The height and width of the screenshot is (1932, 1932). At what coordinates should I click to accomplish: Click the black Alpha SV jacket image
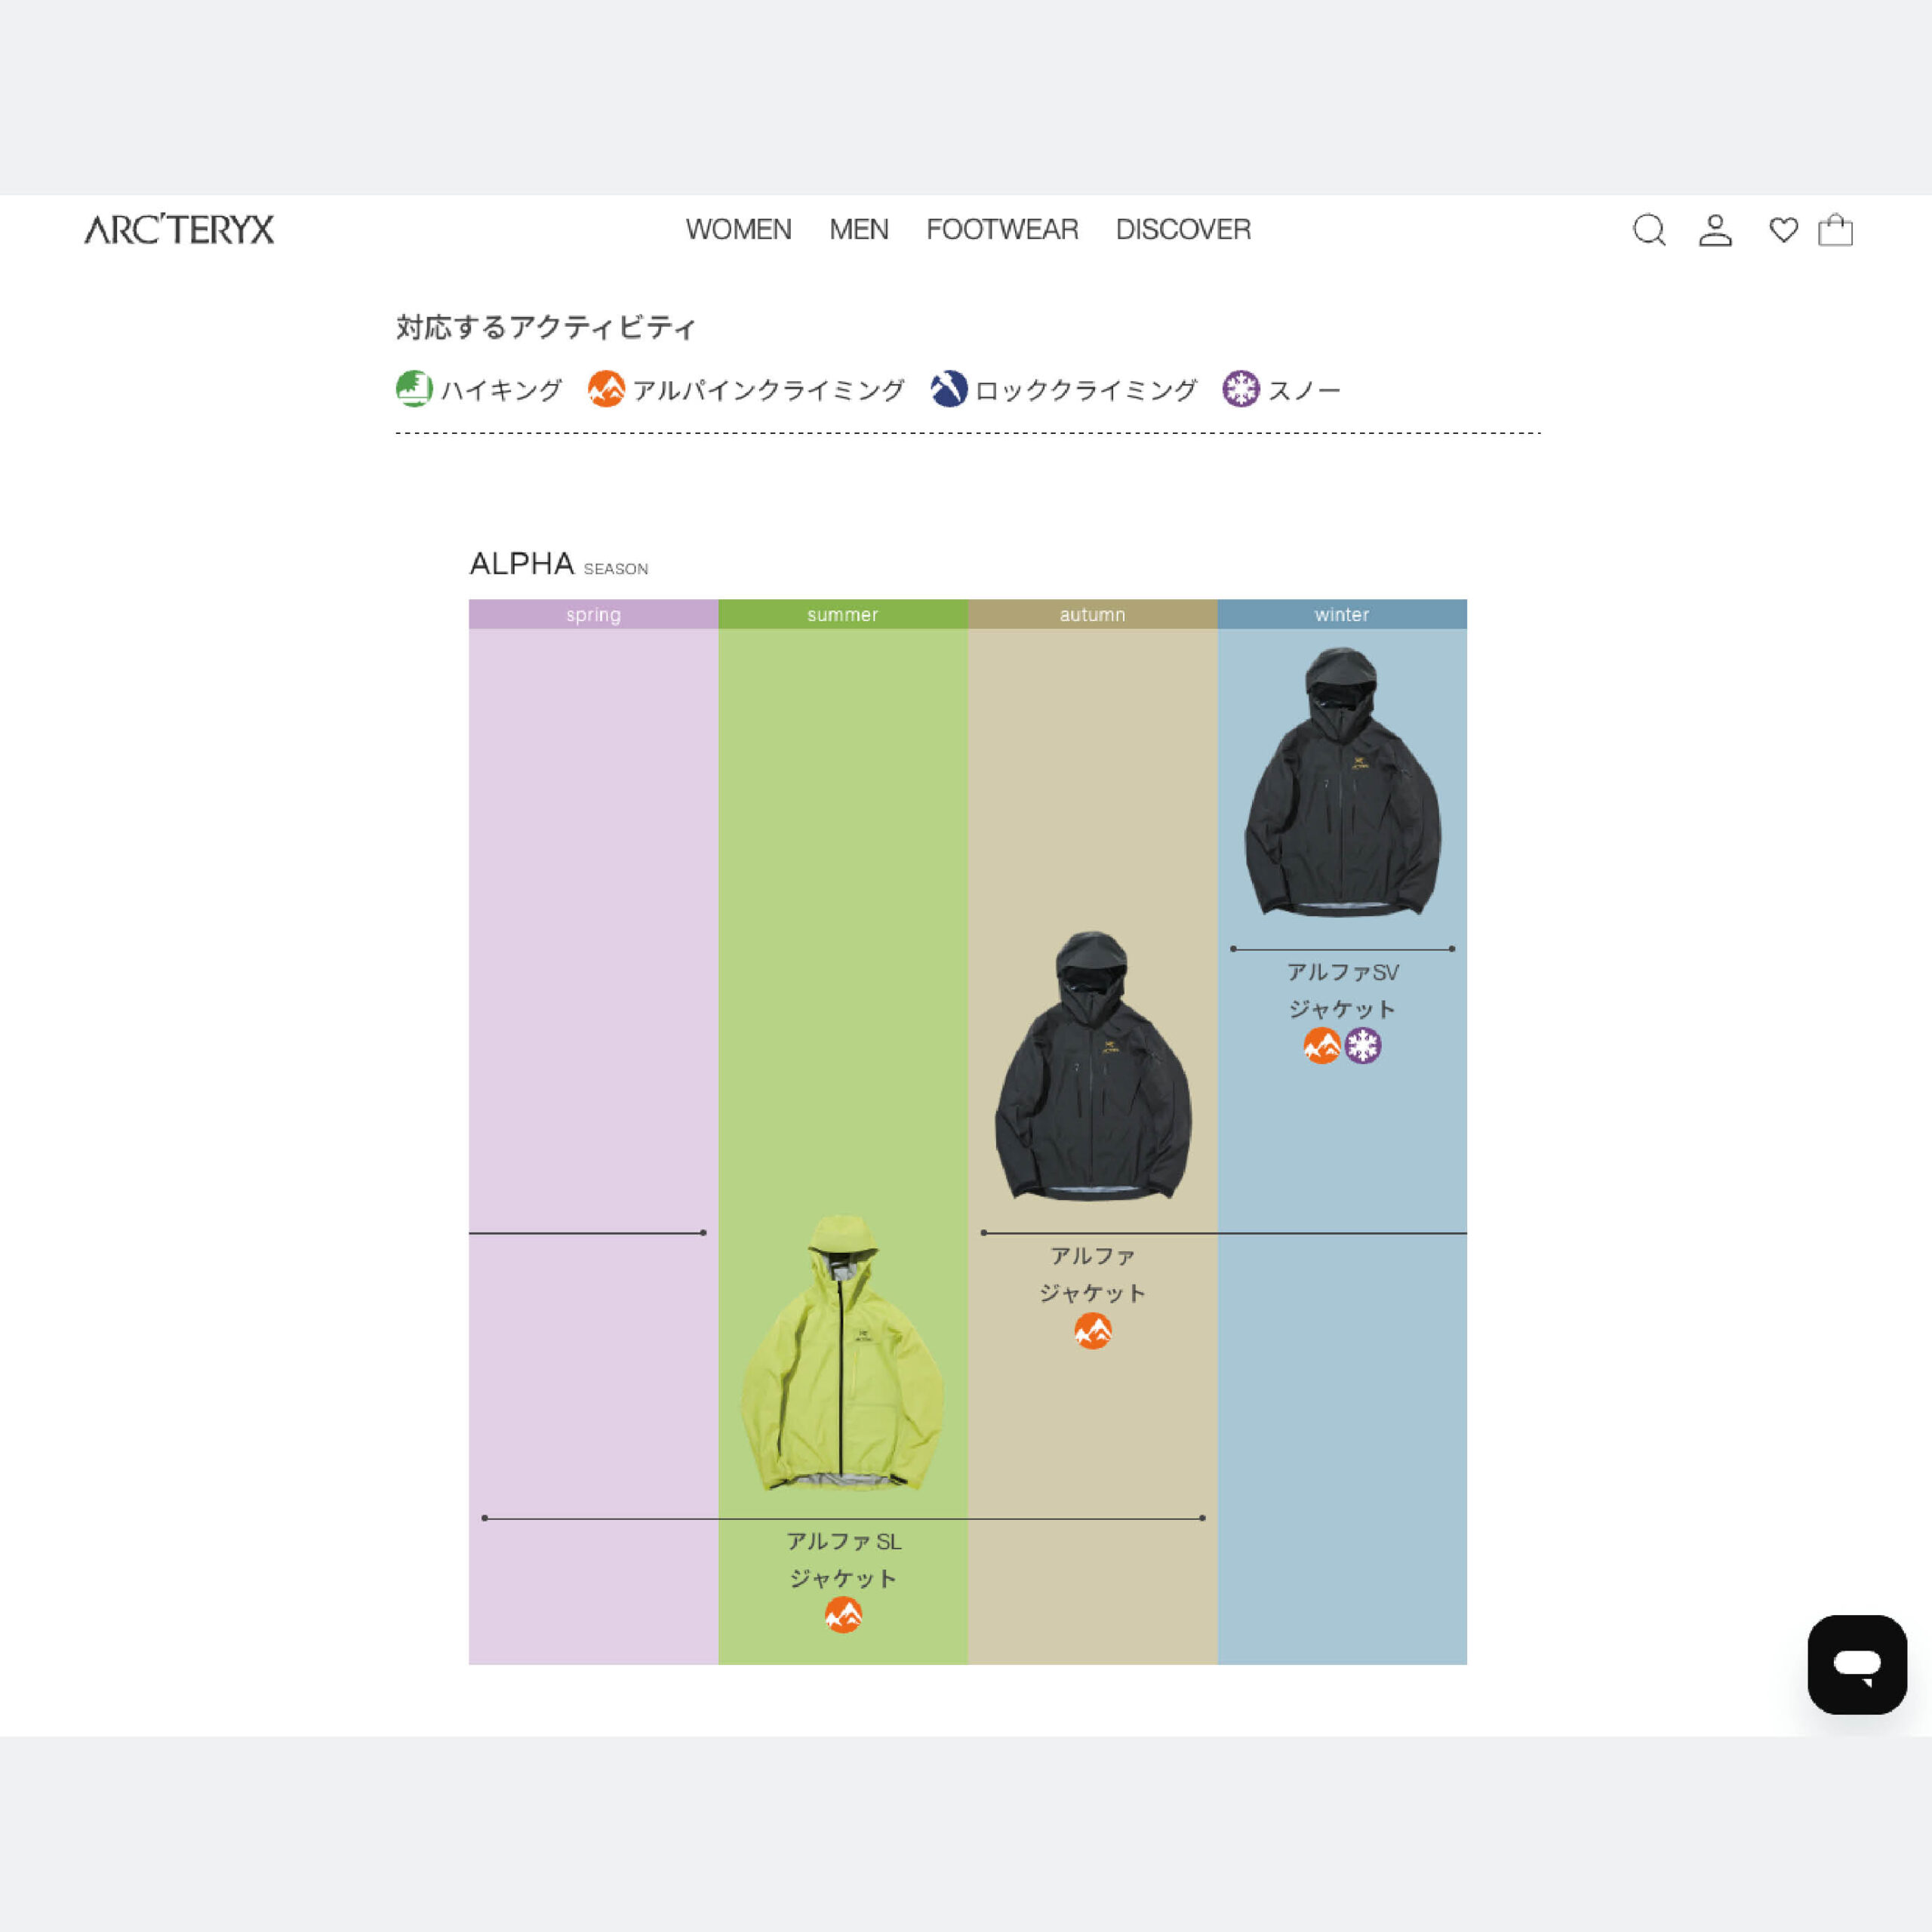[x=1342, y=782]
